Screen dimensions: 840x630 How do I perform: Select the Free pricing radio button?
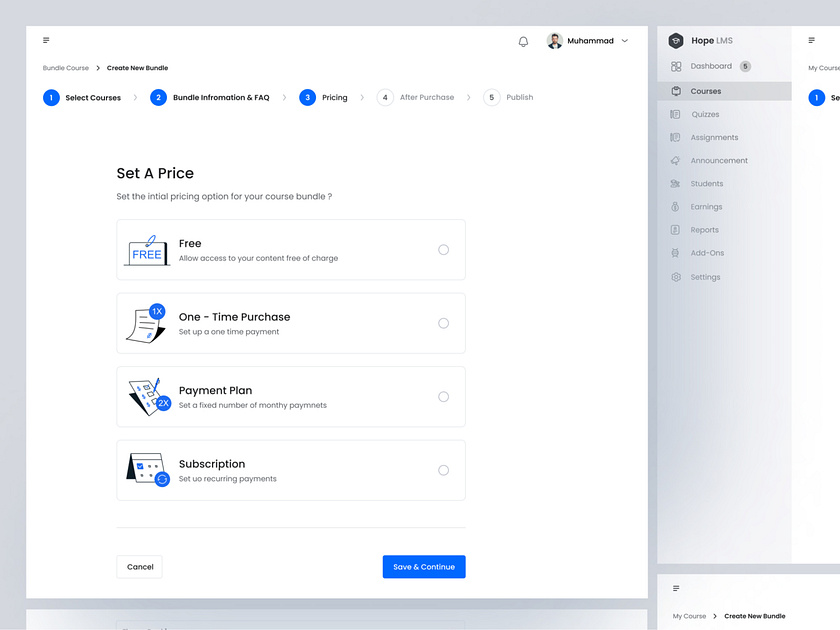[x=443, y=250]
